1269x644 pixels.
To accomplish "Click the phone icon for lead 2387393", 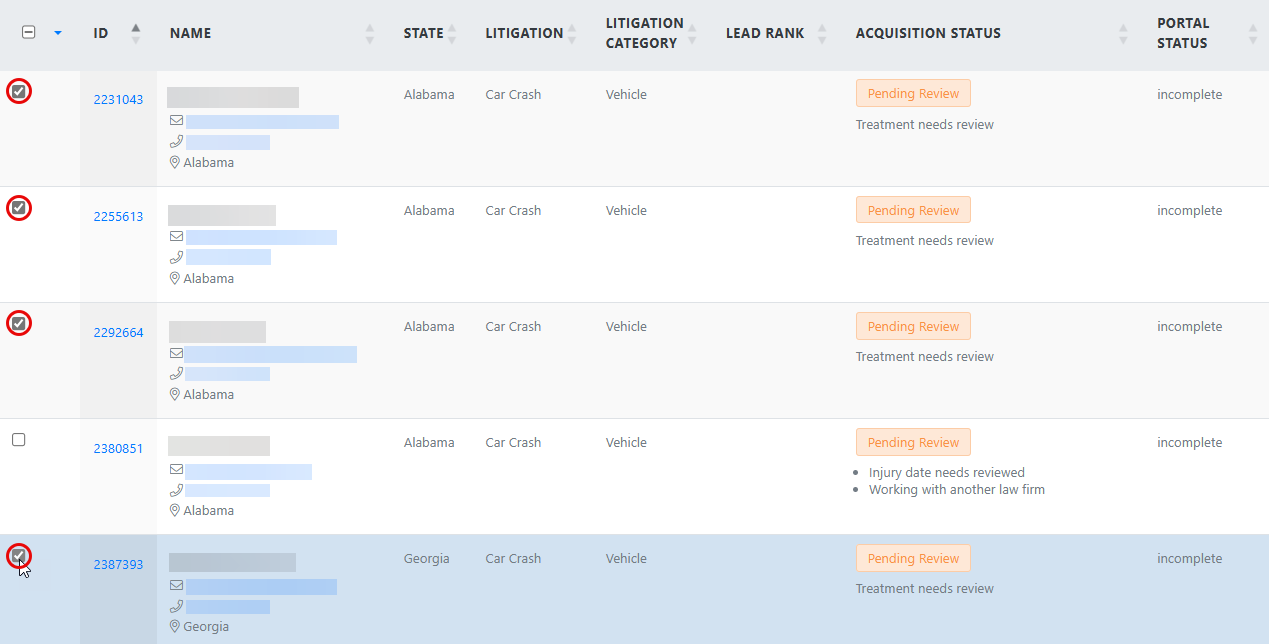I will (x=176, y=606).
